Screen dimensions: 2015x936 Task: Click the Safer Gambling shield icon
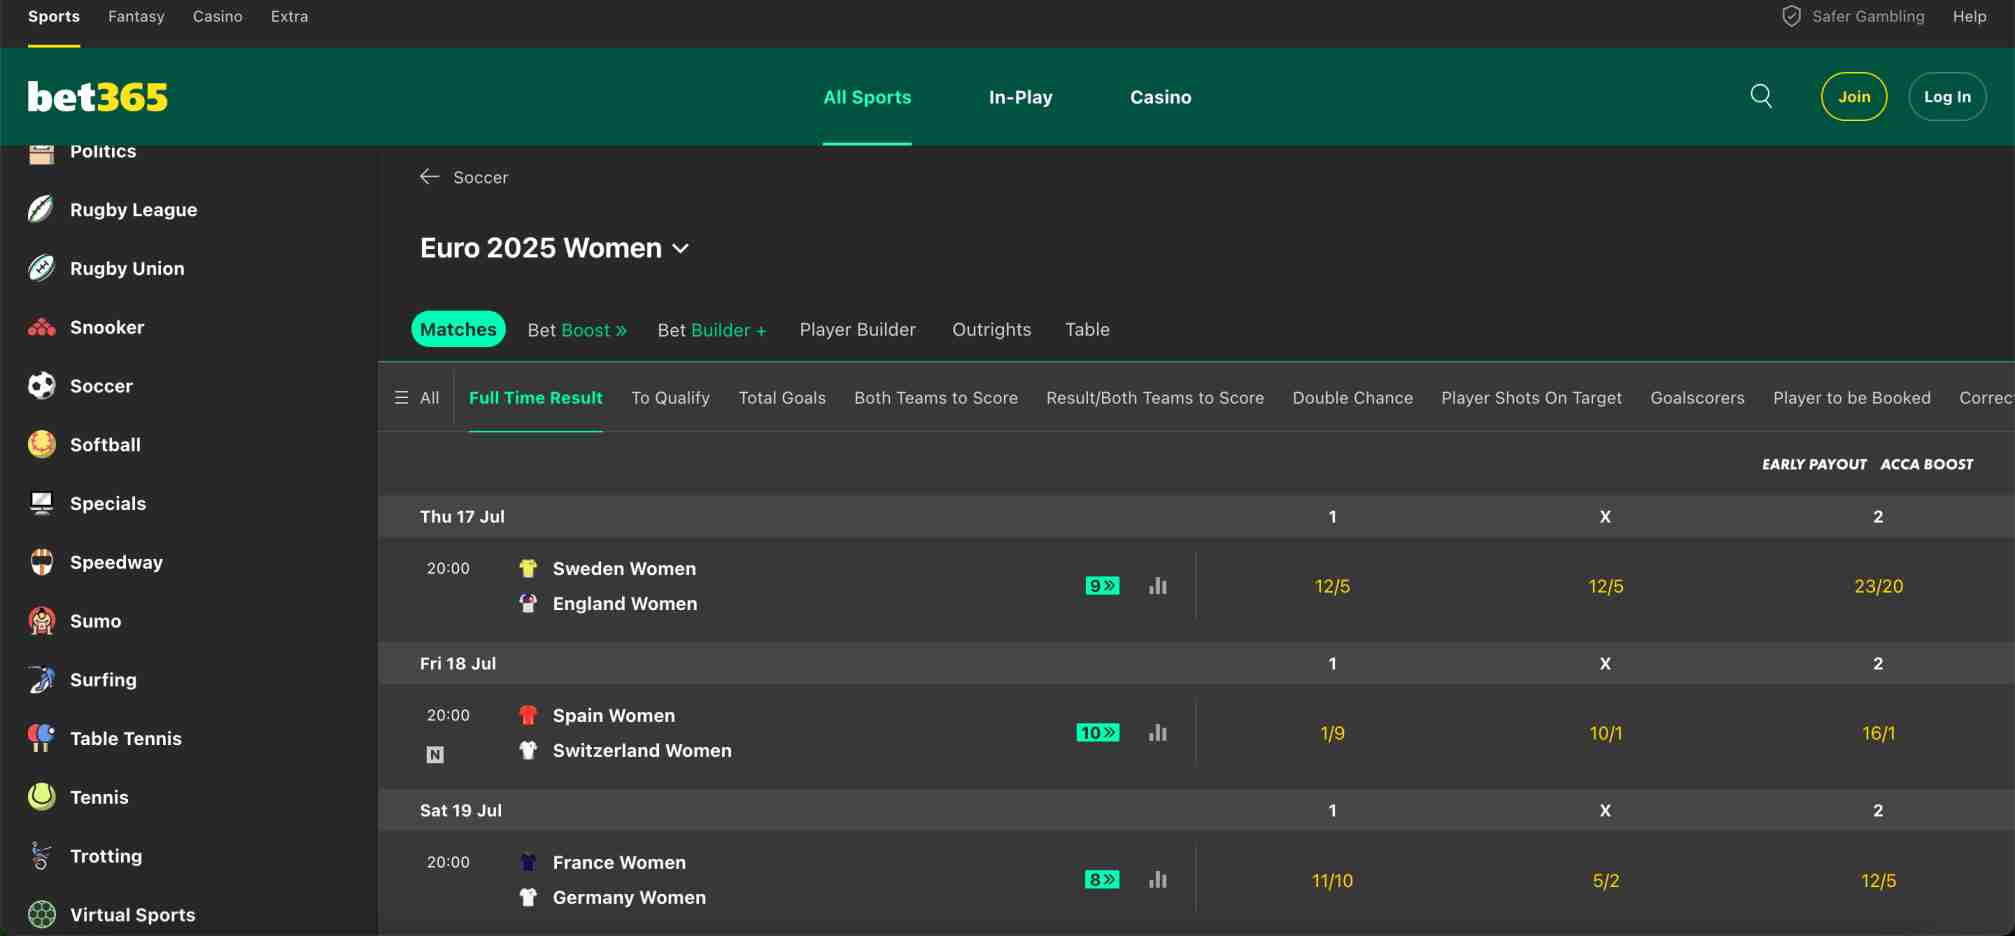click(1791, 16)
